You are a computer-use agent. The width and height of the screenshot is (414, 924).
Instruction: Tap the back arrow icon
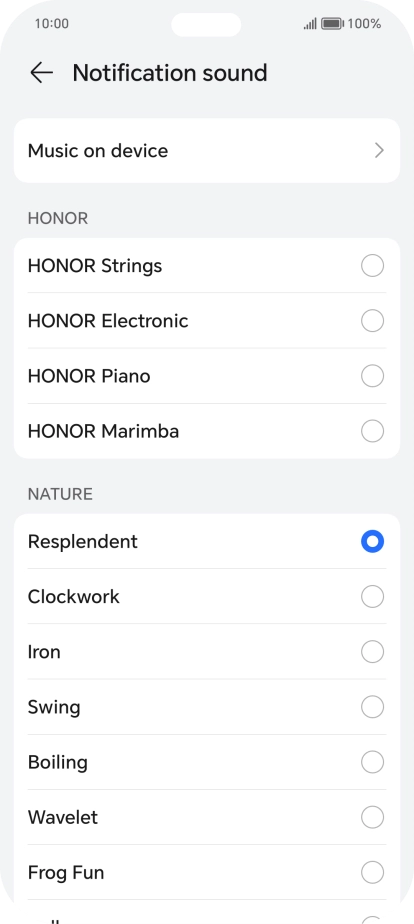tap(41, 73)
